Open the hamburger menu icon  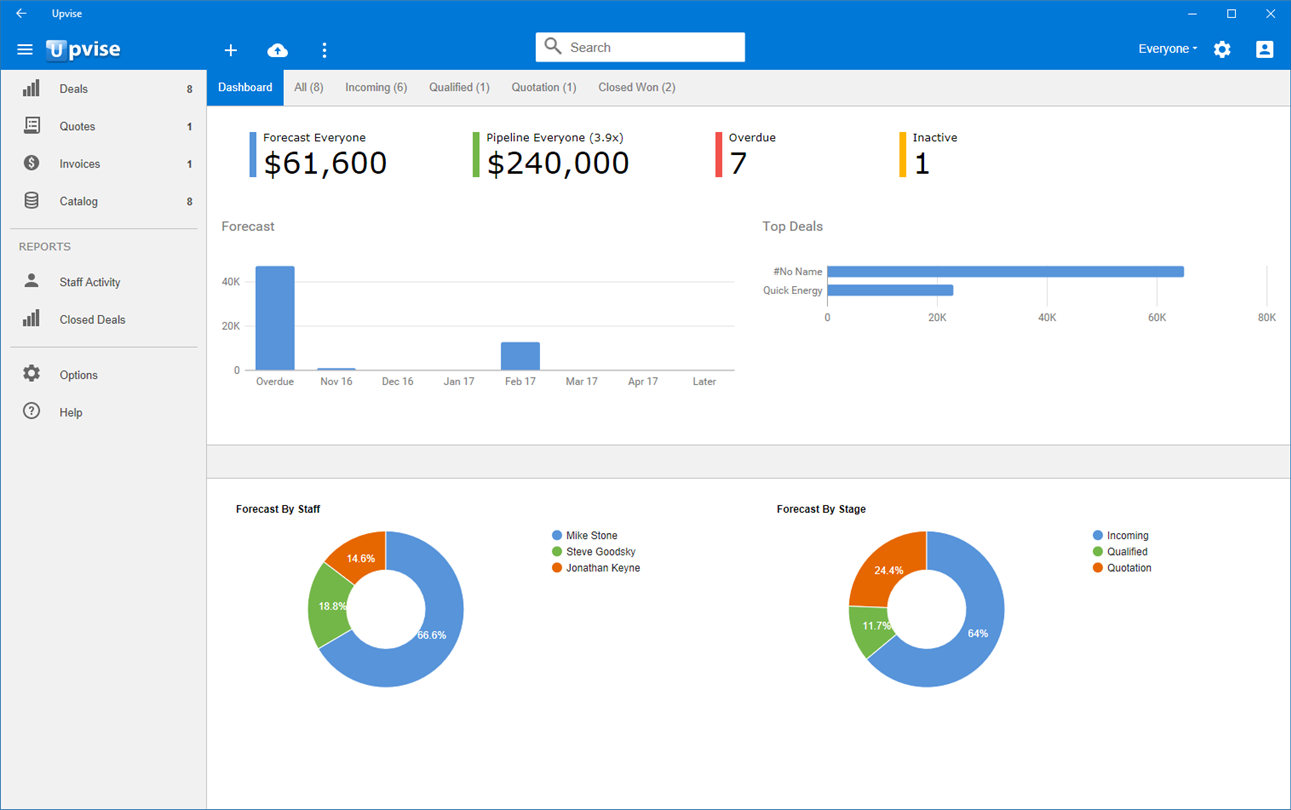tap(25, 50)
